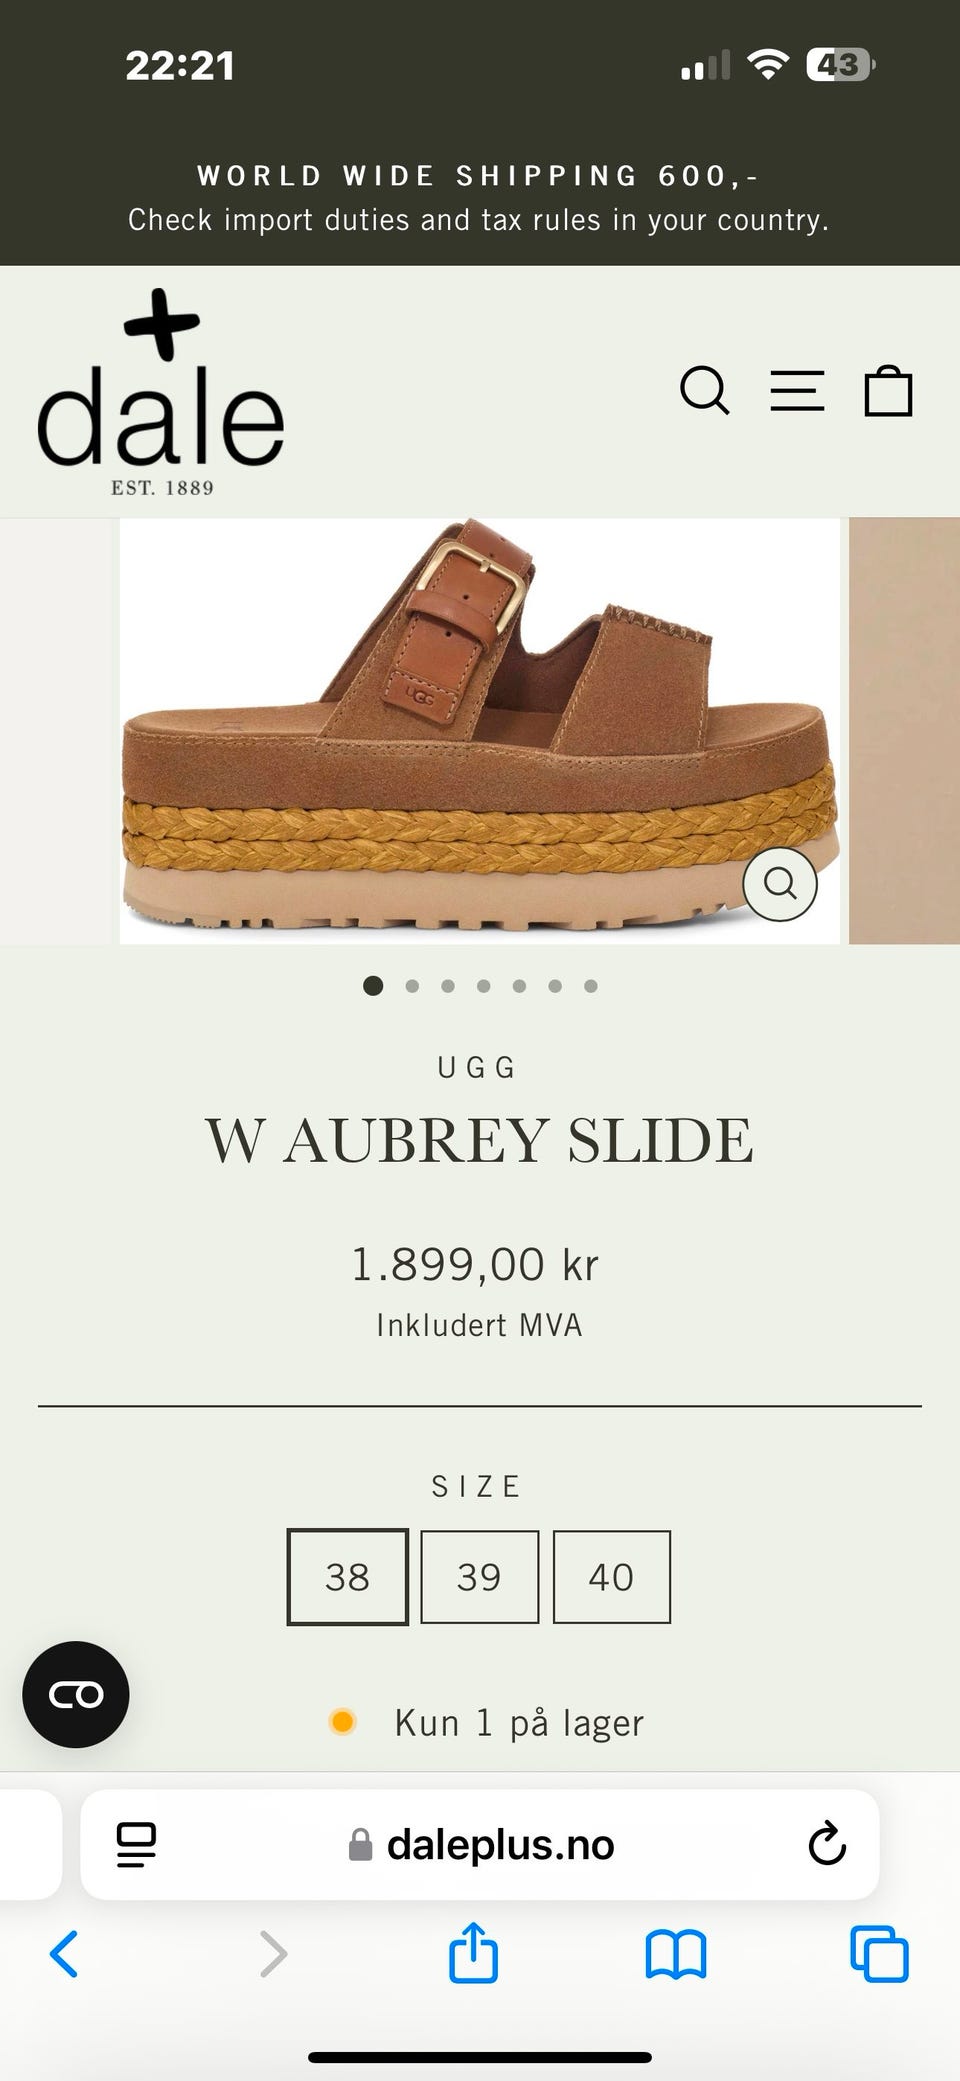Open Safari bookmarks book icon

676,1954
